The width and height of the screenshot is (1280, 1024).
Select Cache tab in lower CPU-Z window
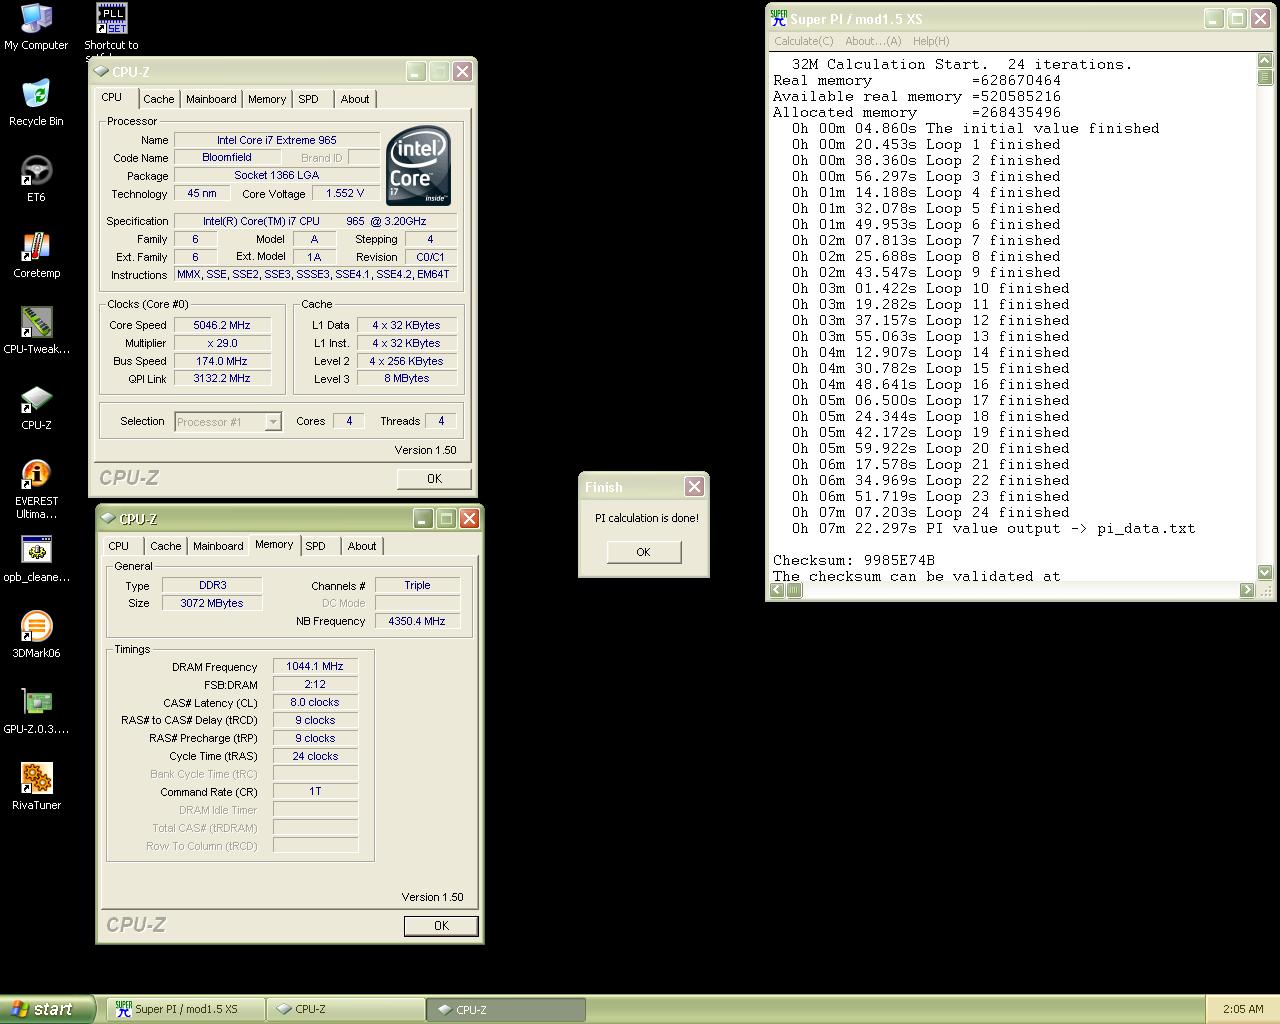tap(165, 546)
